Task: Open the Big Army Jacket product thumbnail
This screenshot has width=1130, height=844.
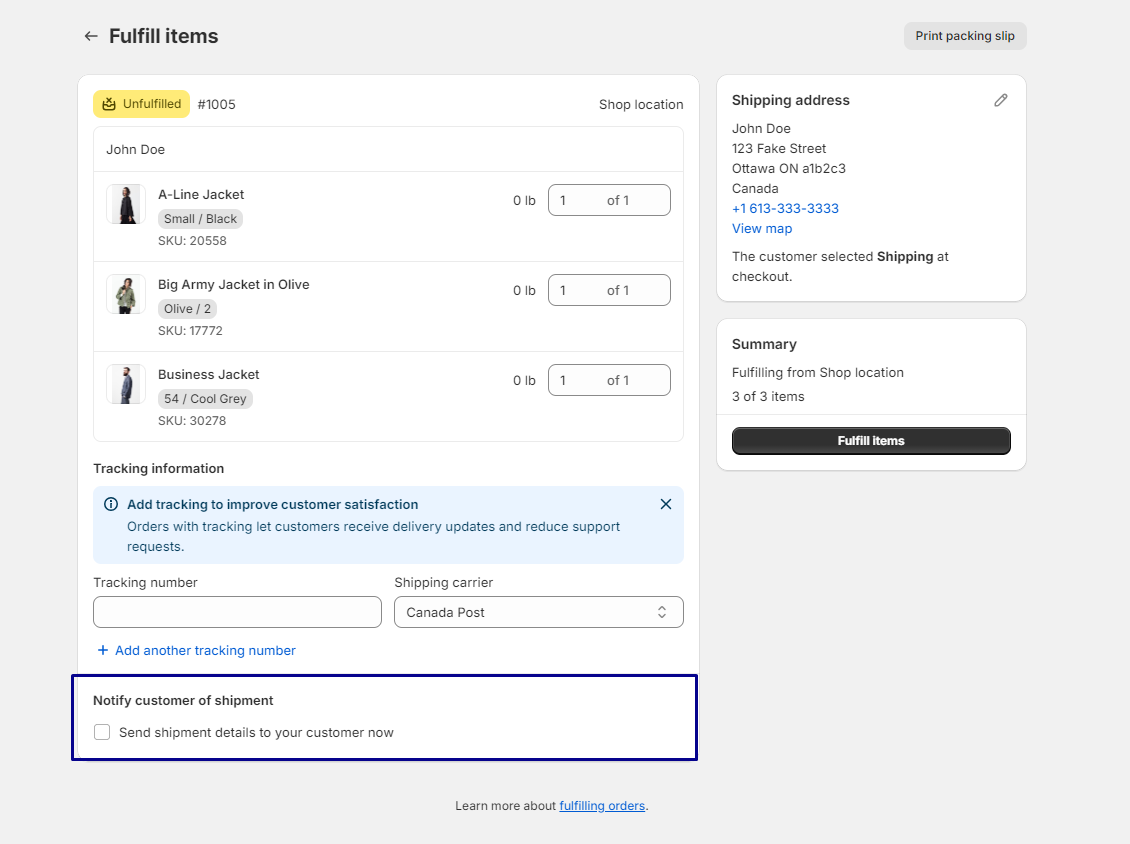Action: coord(126,294)
